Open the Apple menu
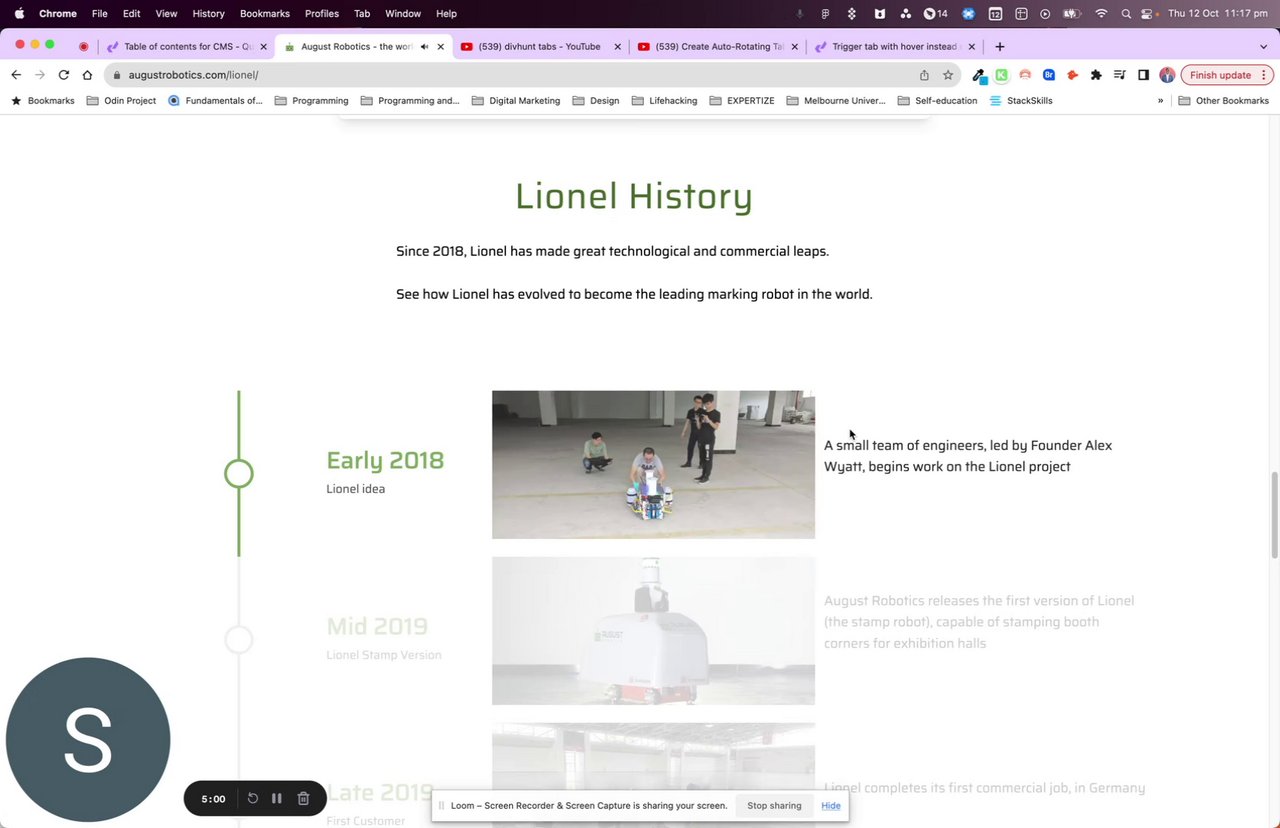Screen dimensions: 1280x828 click(x=19, y=14)
